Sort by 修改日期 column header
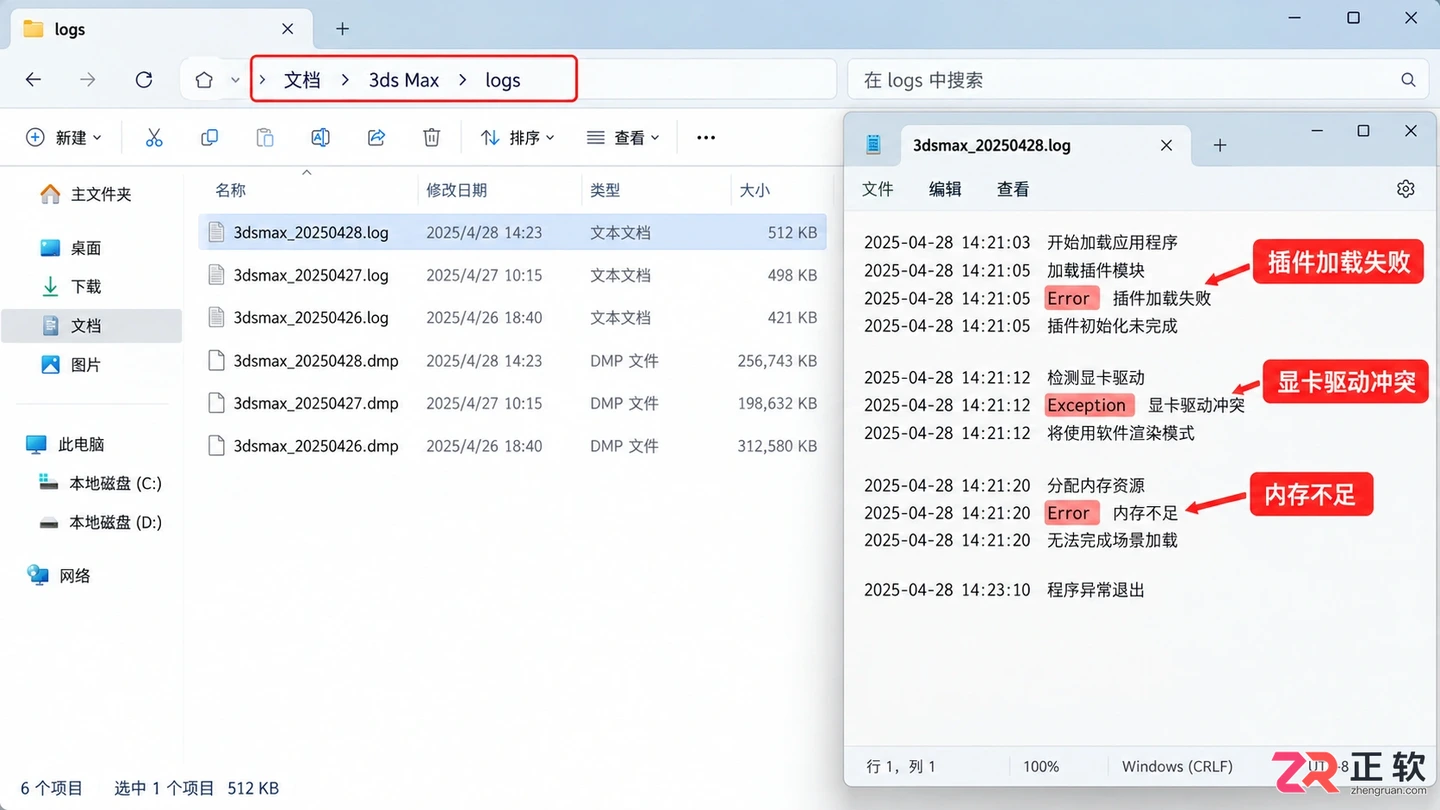Image resolution: width=1440 pixels, height=810 pixels. click(457, 190)
